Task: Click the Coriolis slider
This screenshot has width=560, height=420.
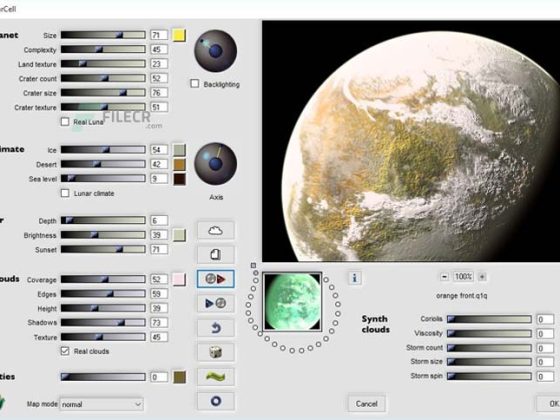Action: (489, 319)
